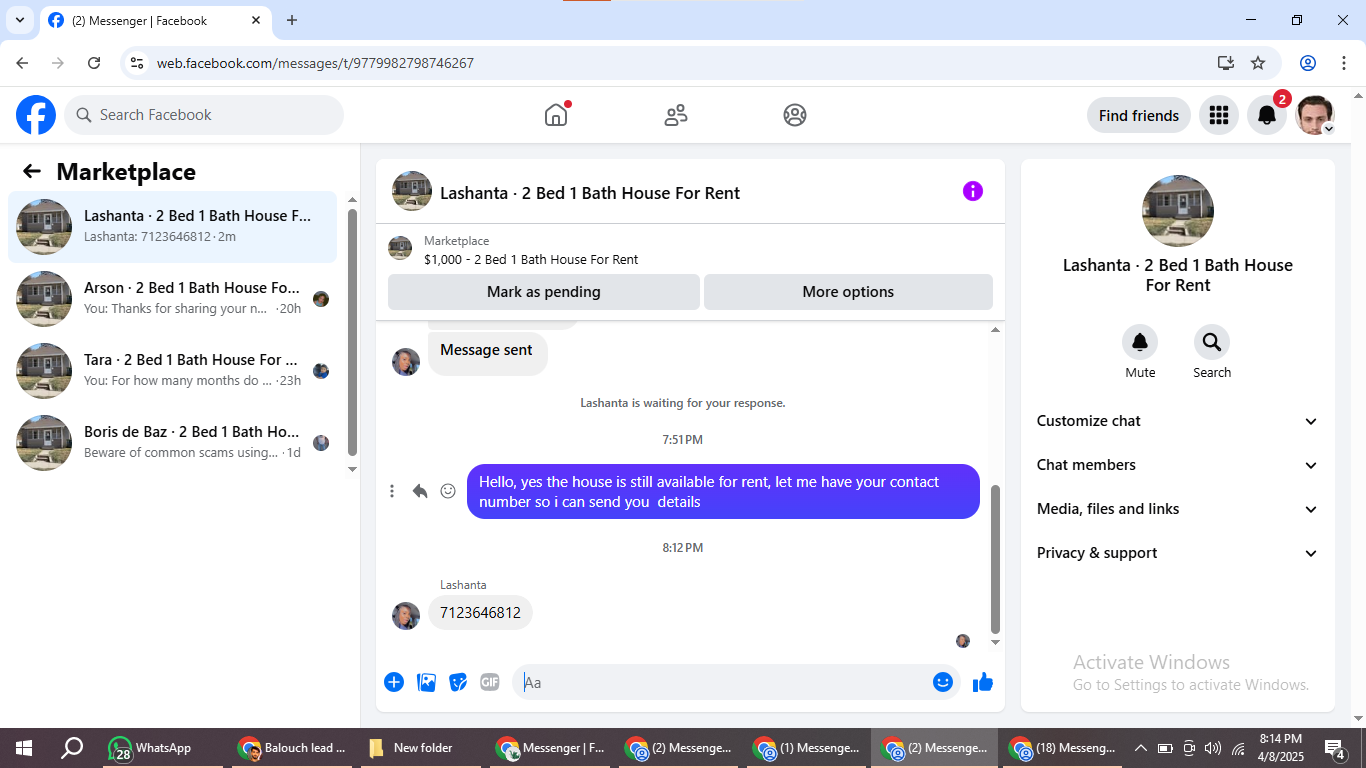This screenshot has height=768, width=1366.
Task: Click the browser address bar URL
Action: (315, 63)
